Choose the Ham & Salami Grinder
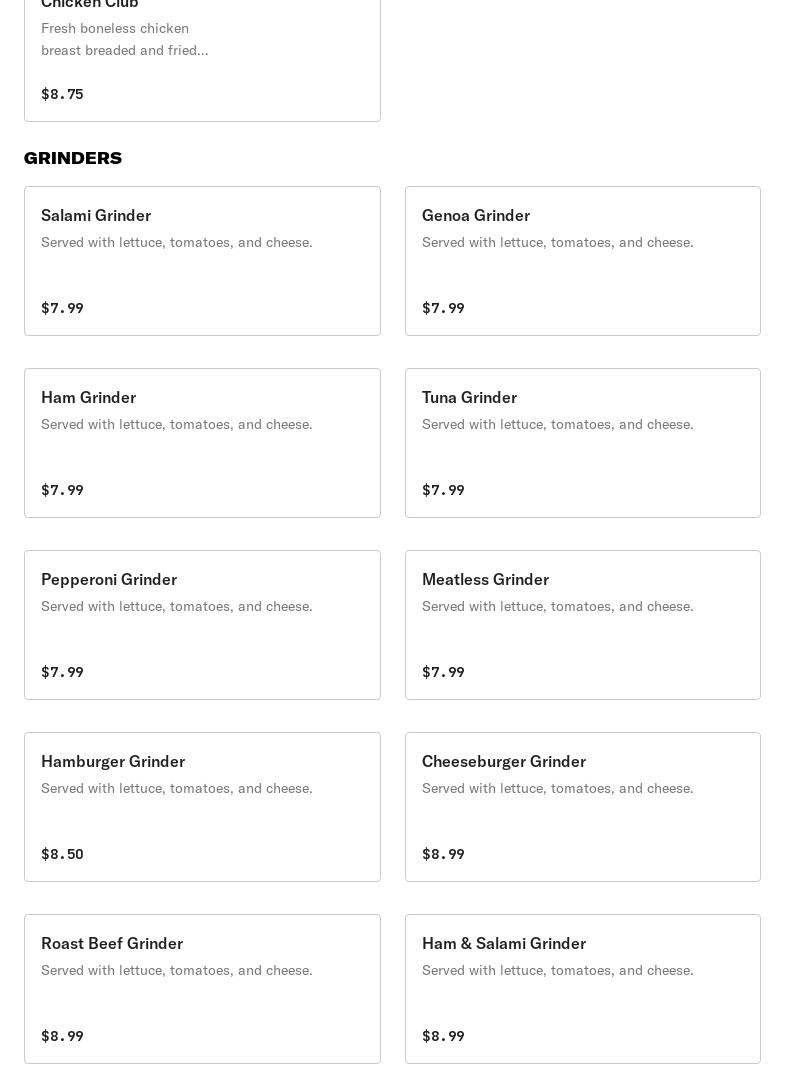The image size is (785, 1090). [582, 989]
